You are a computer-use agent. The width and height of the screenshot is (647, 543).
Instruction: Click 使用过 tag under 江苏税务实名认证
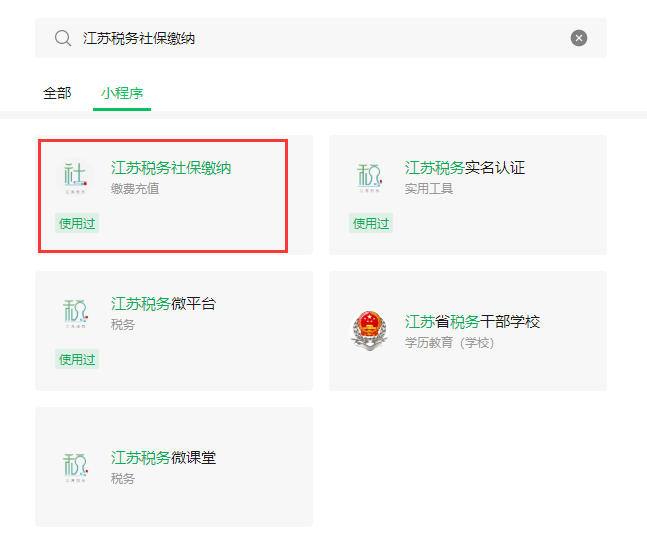click(371, 223)
